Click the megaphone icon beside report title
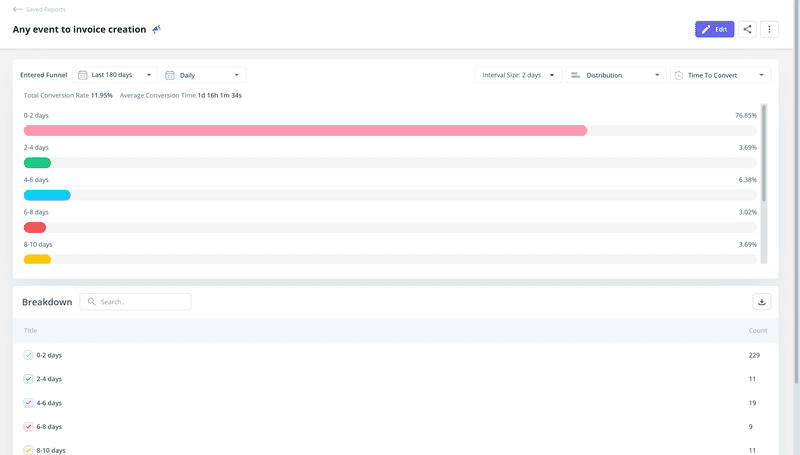Screen dimensions: 800x455 [156, 30]
